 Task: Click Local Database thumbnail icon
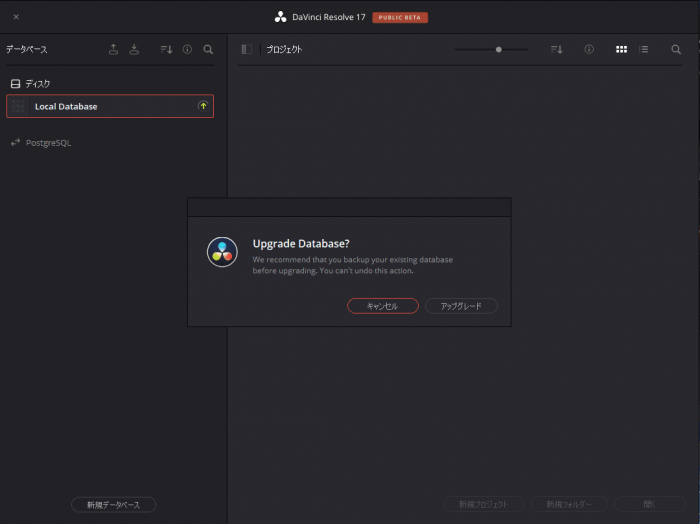pyautogui.click(x=18, y=106)
